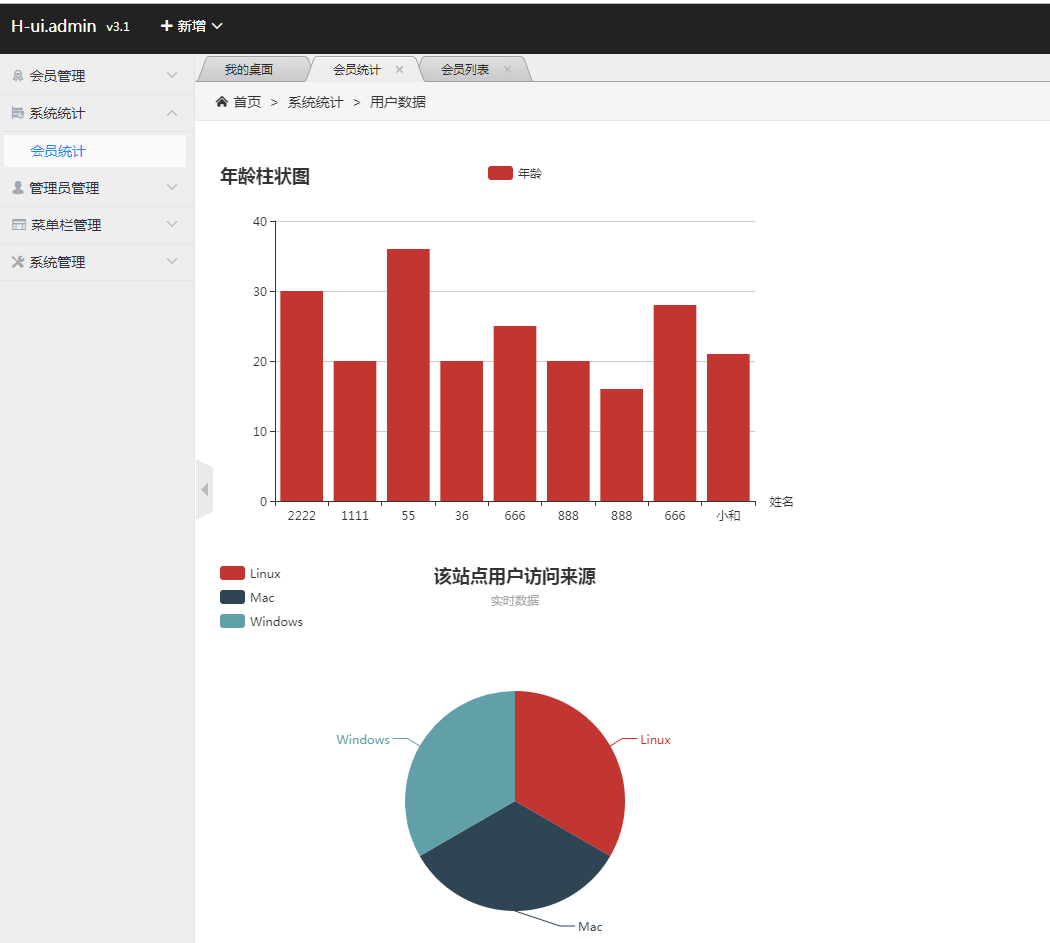Click 首页 in the breadcrumb
1050x943 pixels.
click(x=247, y=102)
